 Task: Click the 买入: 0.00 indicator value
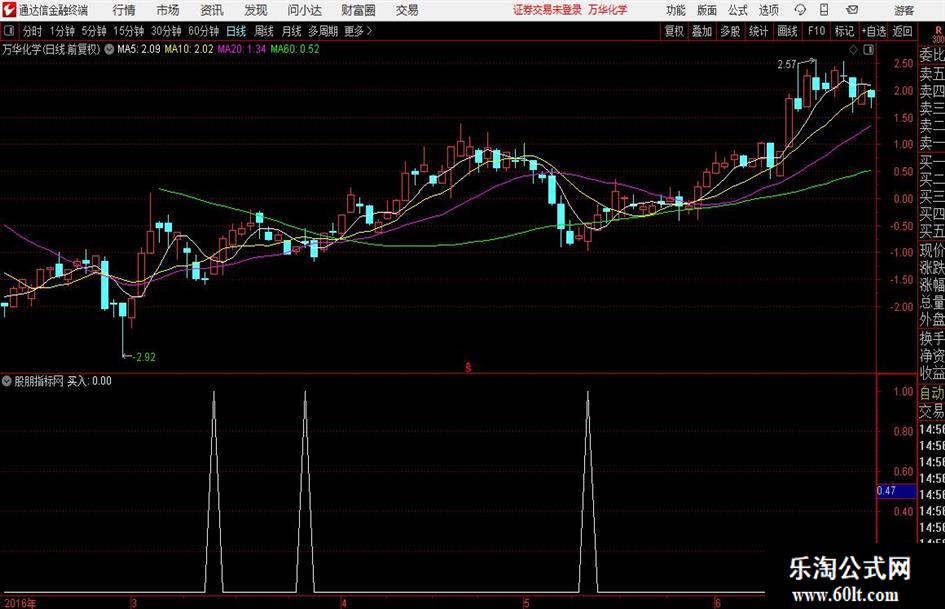click(89, 381)
